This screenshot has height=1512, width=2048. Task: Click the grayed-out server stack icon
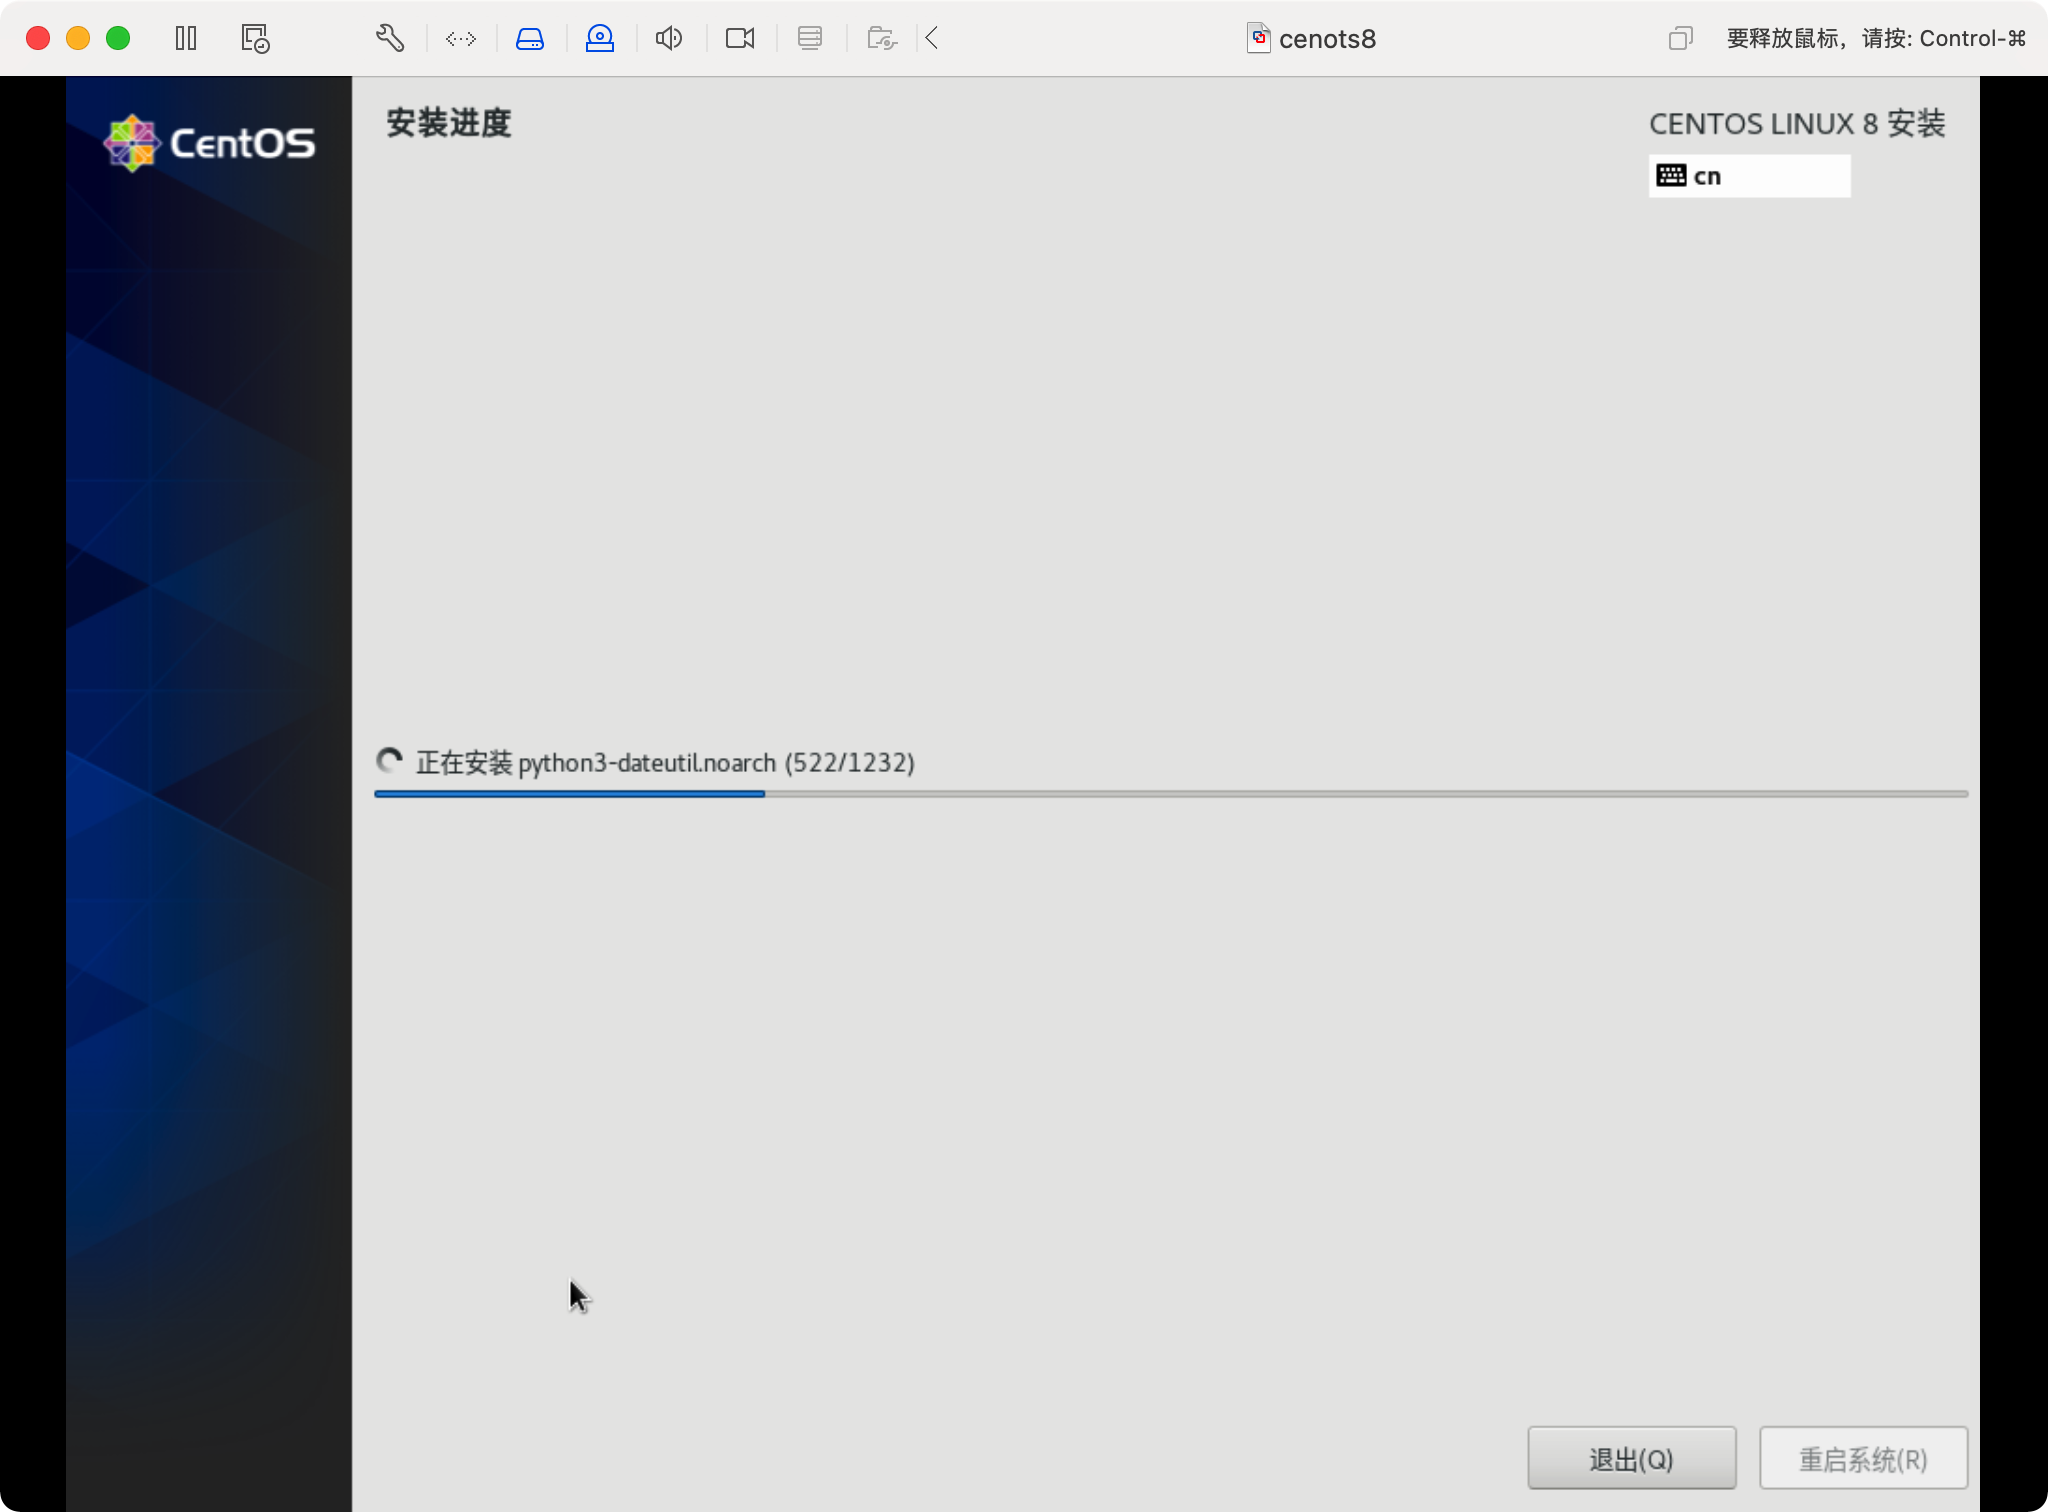(810, 39)
